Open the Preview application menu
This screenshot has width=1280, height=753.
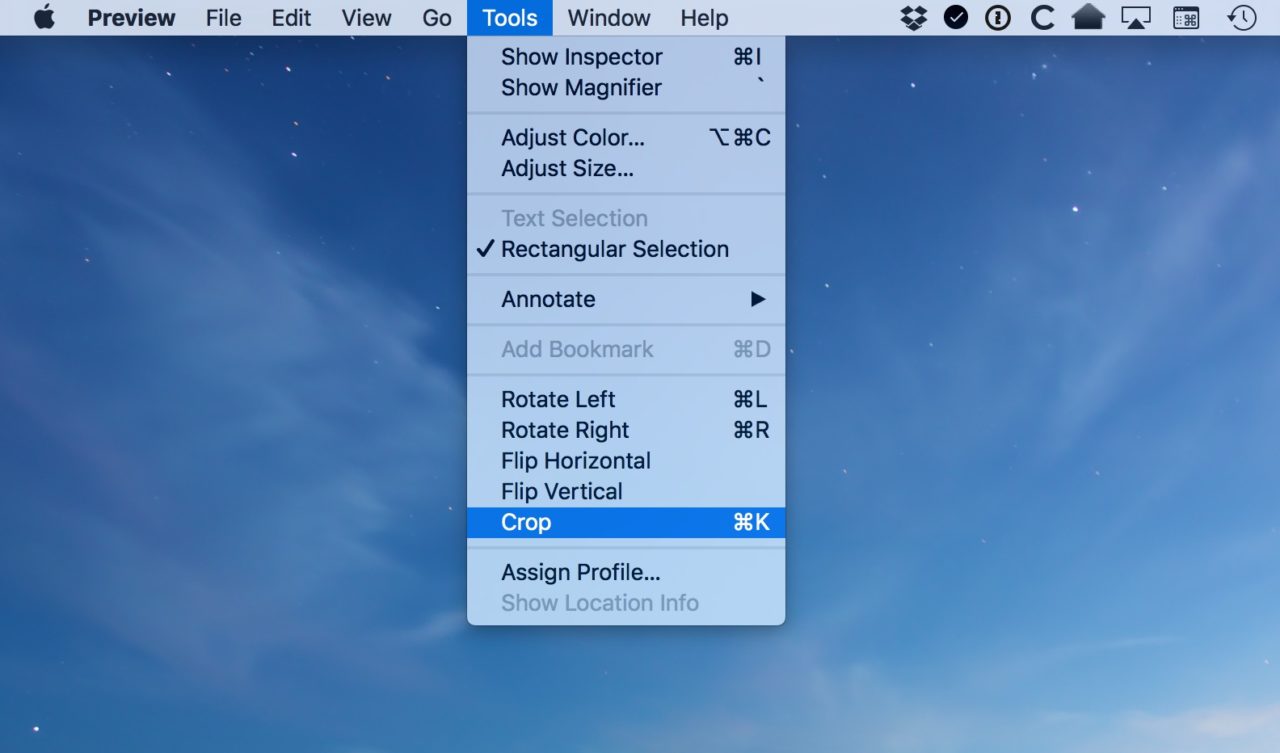tap(131, 18)
